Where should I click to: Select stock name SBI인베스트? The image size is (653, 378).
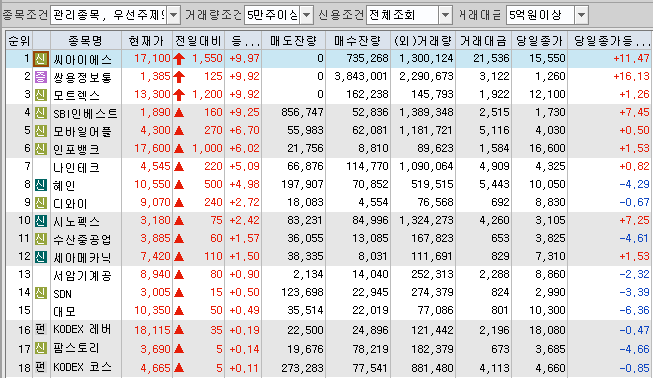pyautogui.click(x=85, y=113)
